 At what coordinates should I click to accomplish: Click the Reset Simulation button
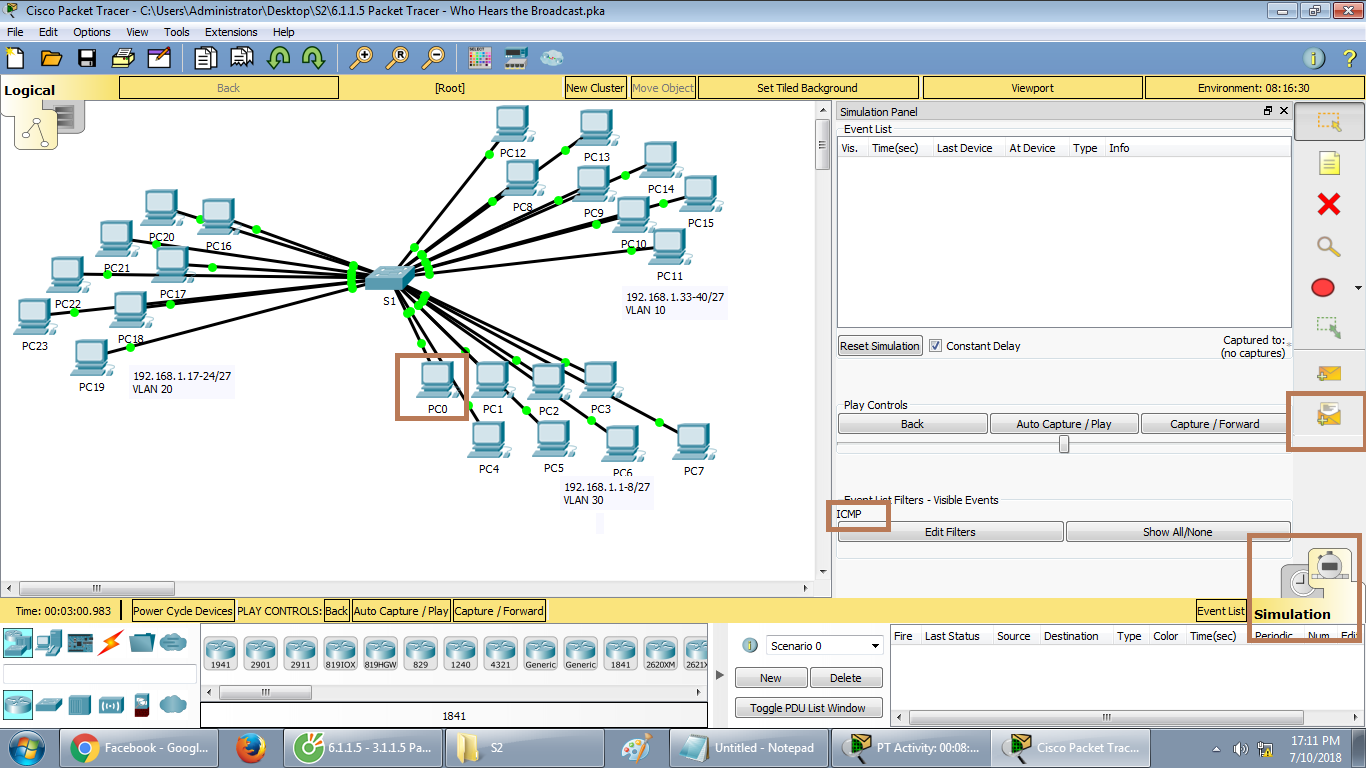pos(879,346)
